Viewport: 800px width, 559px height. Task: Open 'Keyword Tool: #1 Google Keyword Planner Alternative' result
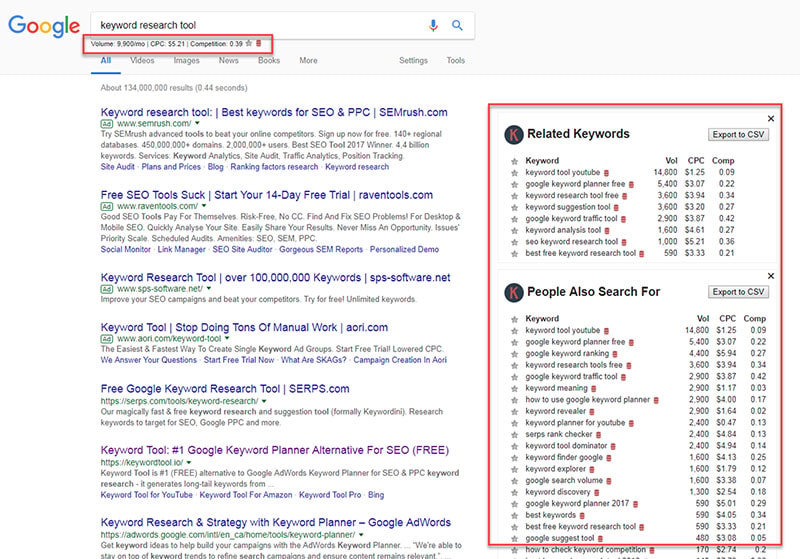274,450
